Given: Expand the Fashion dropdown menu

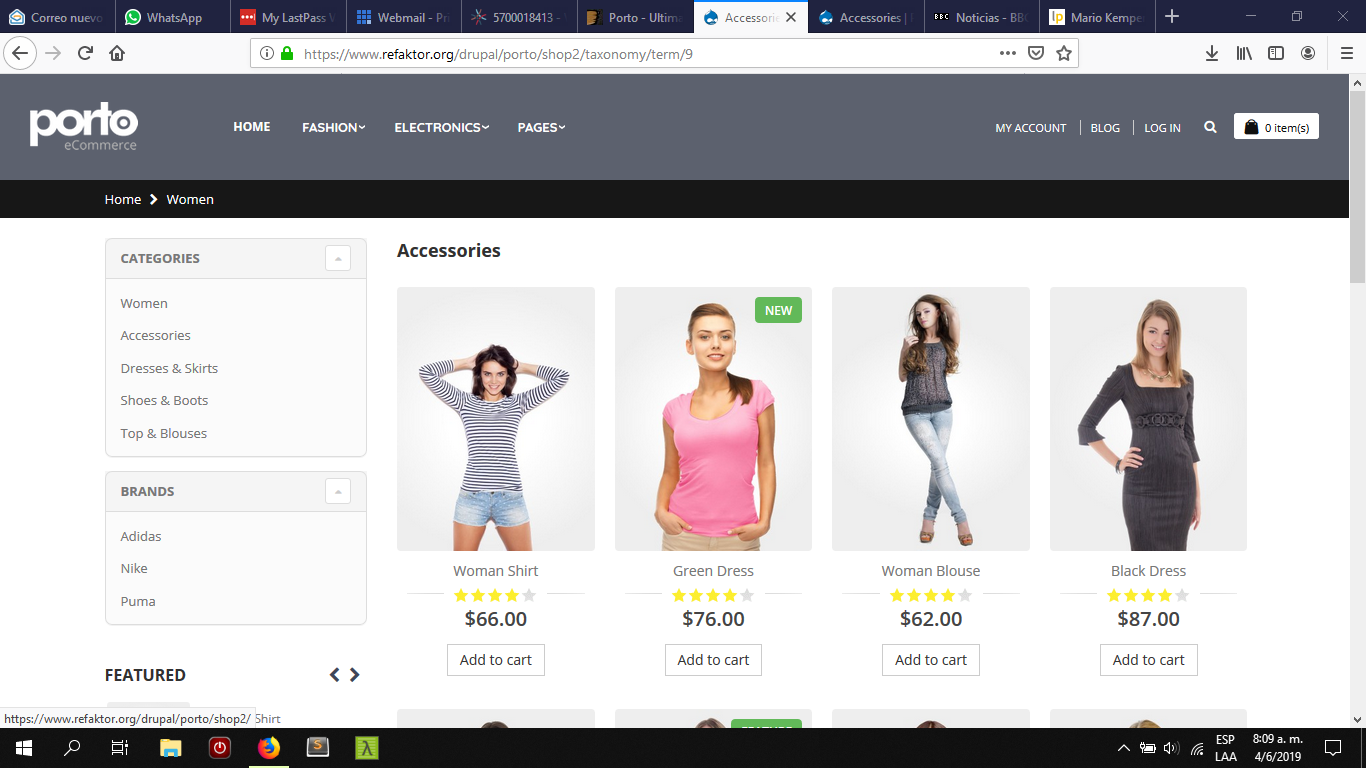Looking at the screenshot, I should click(333, 127).
